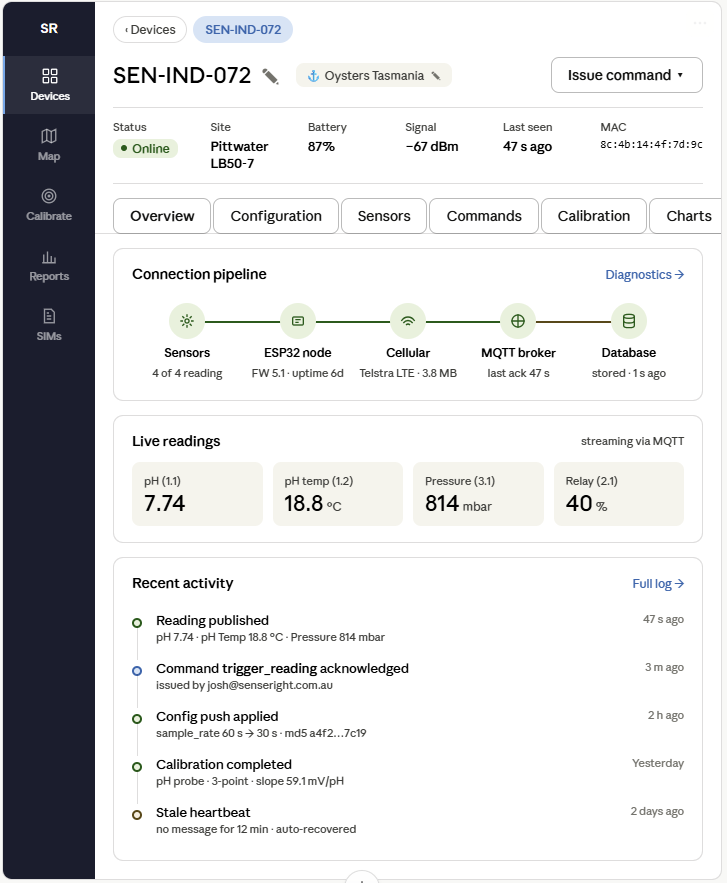
Task: Click the 'Reading published' activity title
Action: click(212, 620)
